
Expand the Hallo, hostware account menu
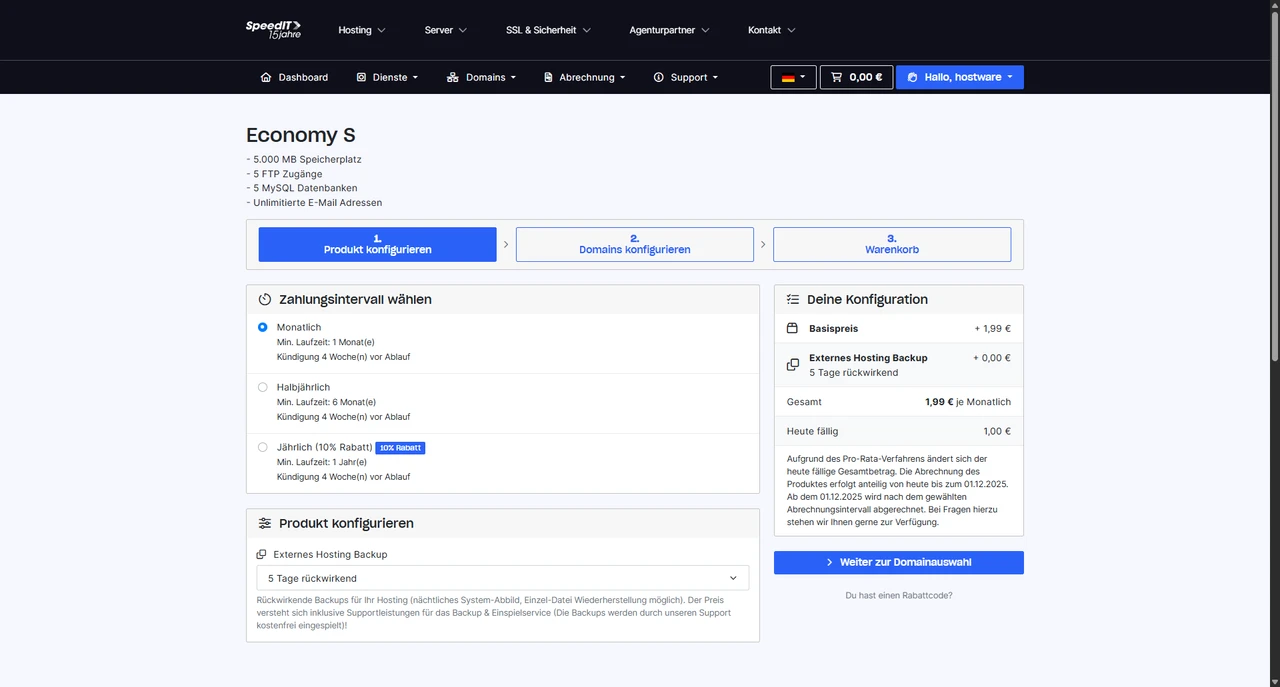[x=960, y=77]
